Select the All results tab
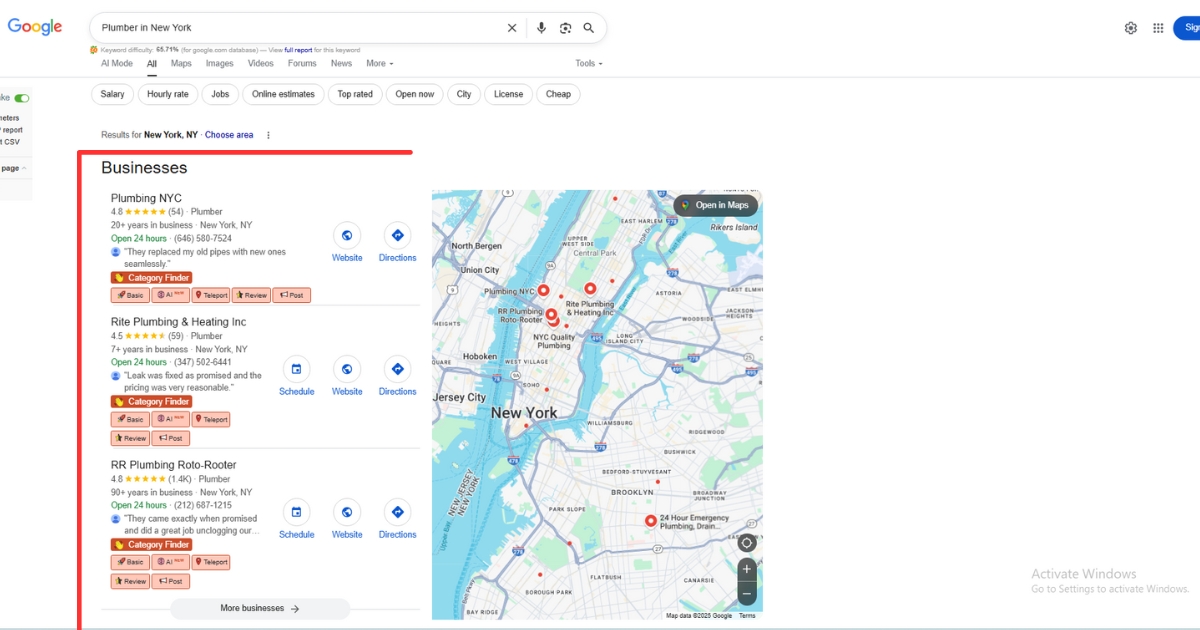The image size is (1200, 630). pos(152,63)
